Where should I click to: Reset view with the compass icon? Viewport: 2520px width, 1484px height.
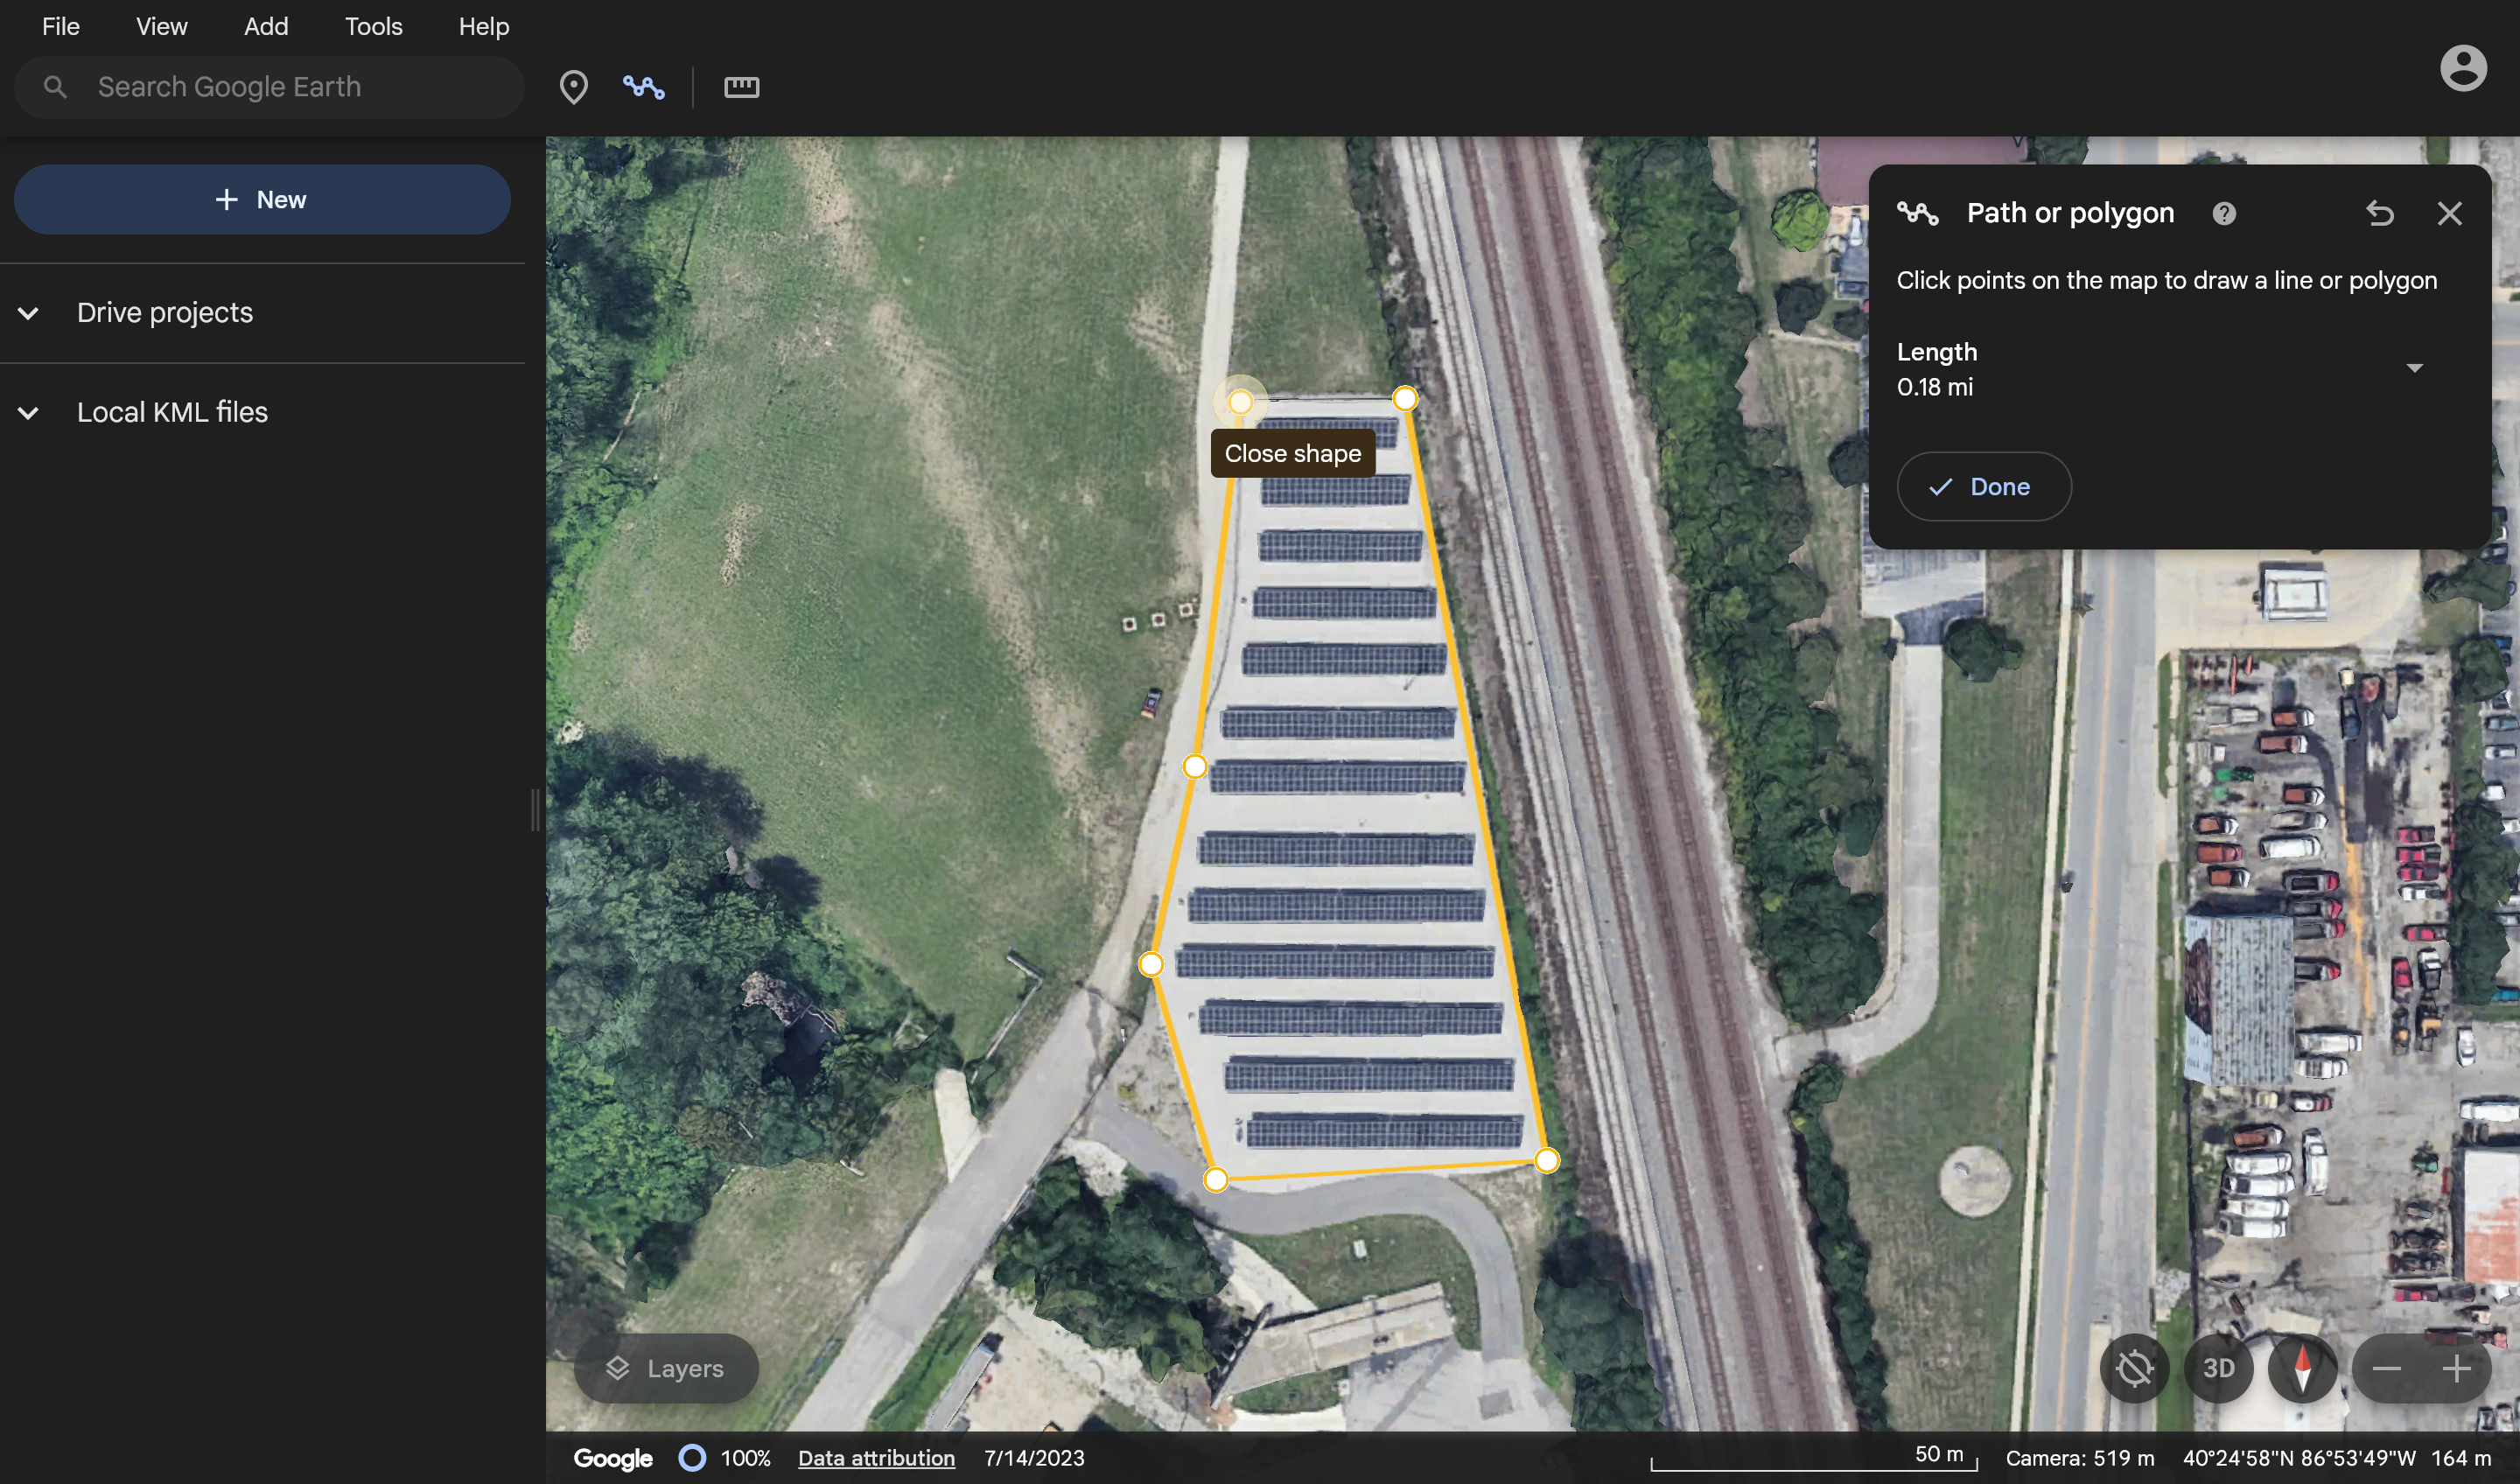2301,1368
